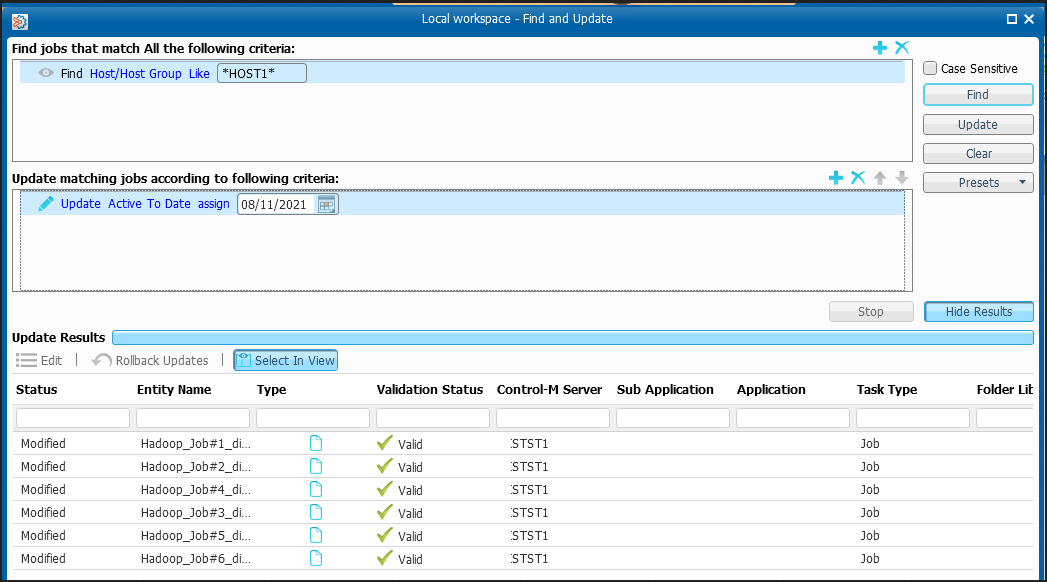This screenshot has width=1047, height=582.
Task: Add a new find criterion with plus icon
Action: point(879,47)
